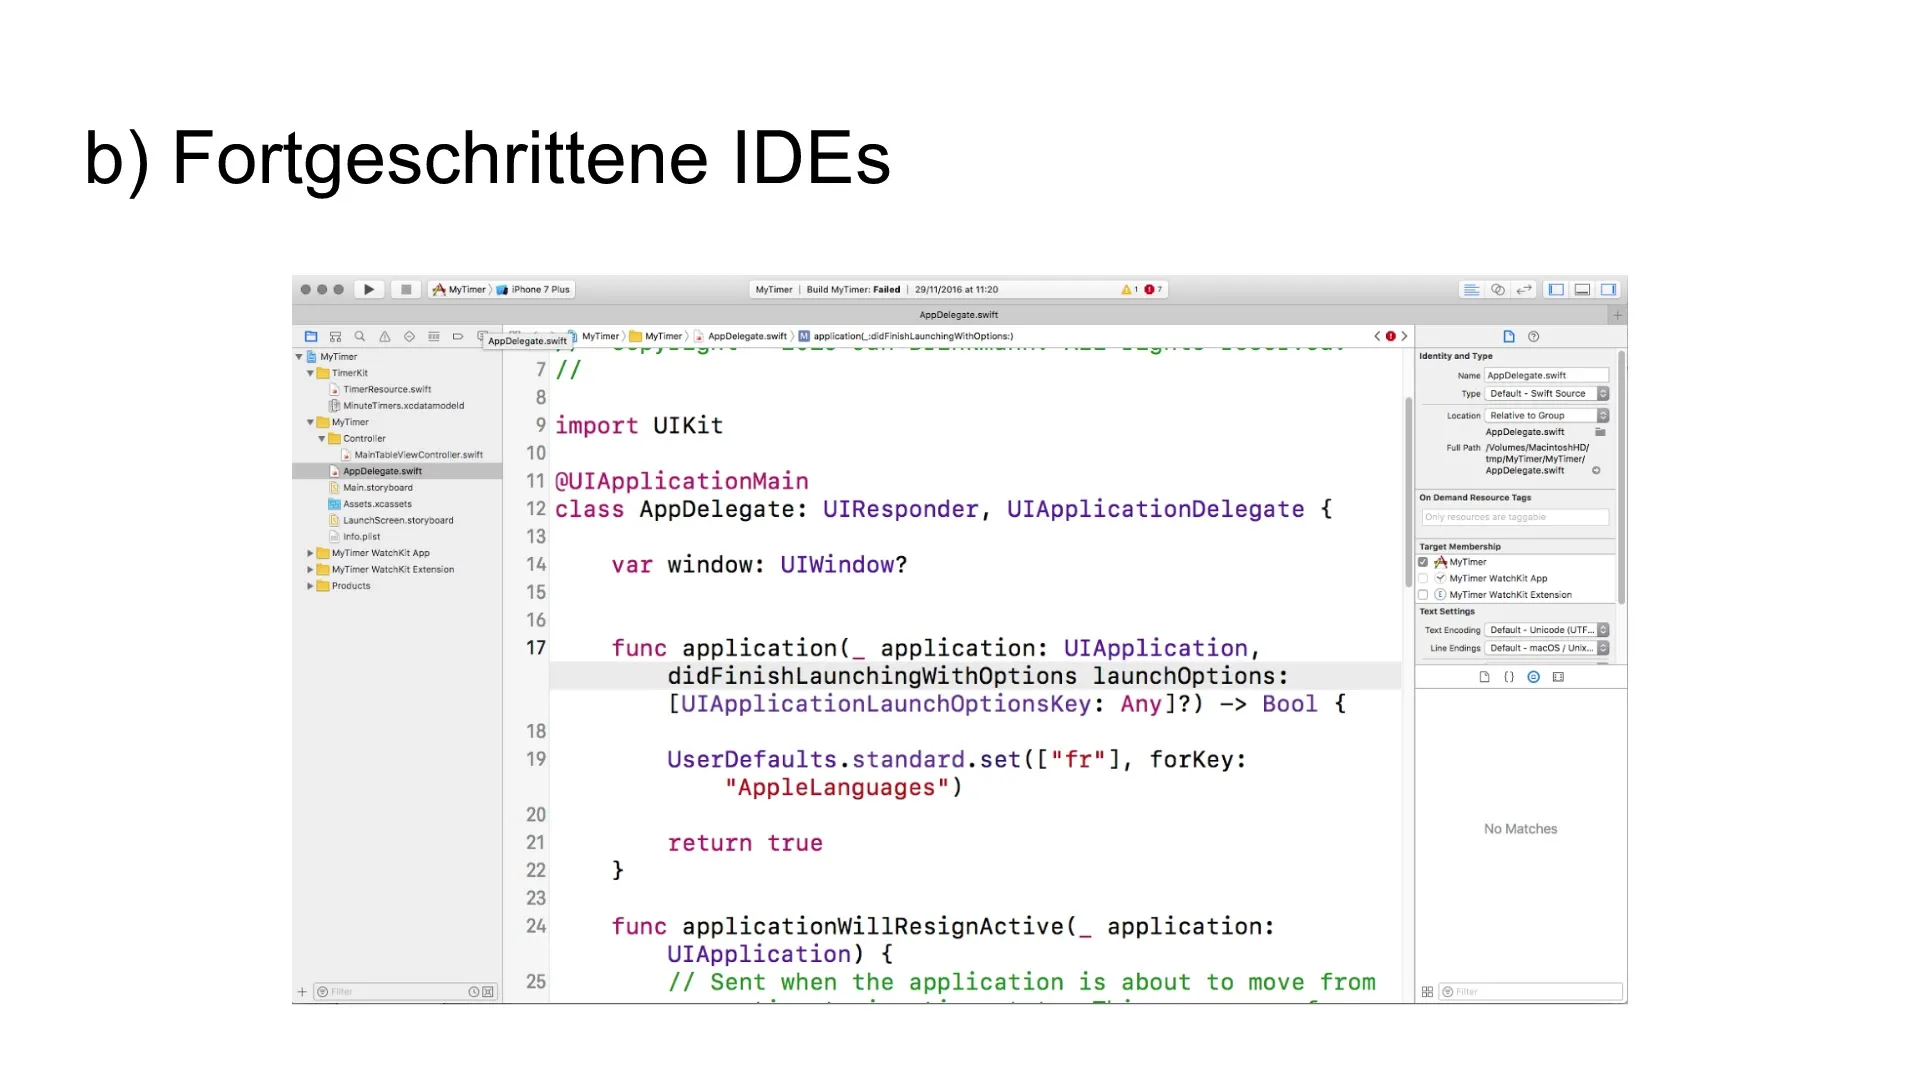Click the AppDelegate.swift tab title

coord(959,315)
